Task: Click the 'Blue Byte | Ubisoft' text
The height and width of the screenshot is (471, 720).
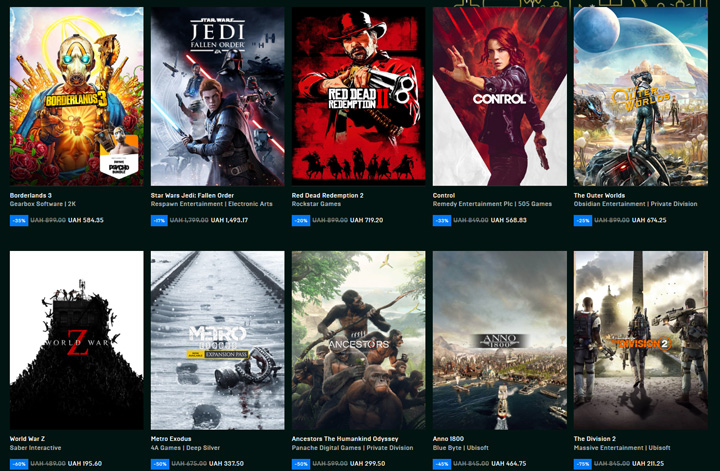Action: (x=461, y=448)
